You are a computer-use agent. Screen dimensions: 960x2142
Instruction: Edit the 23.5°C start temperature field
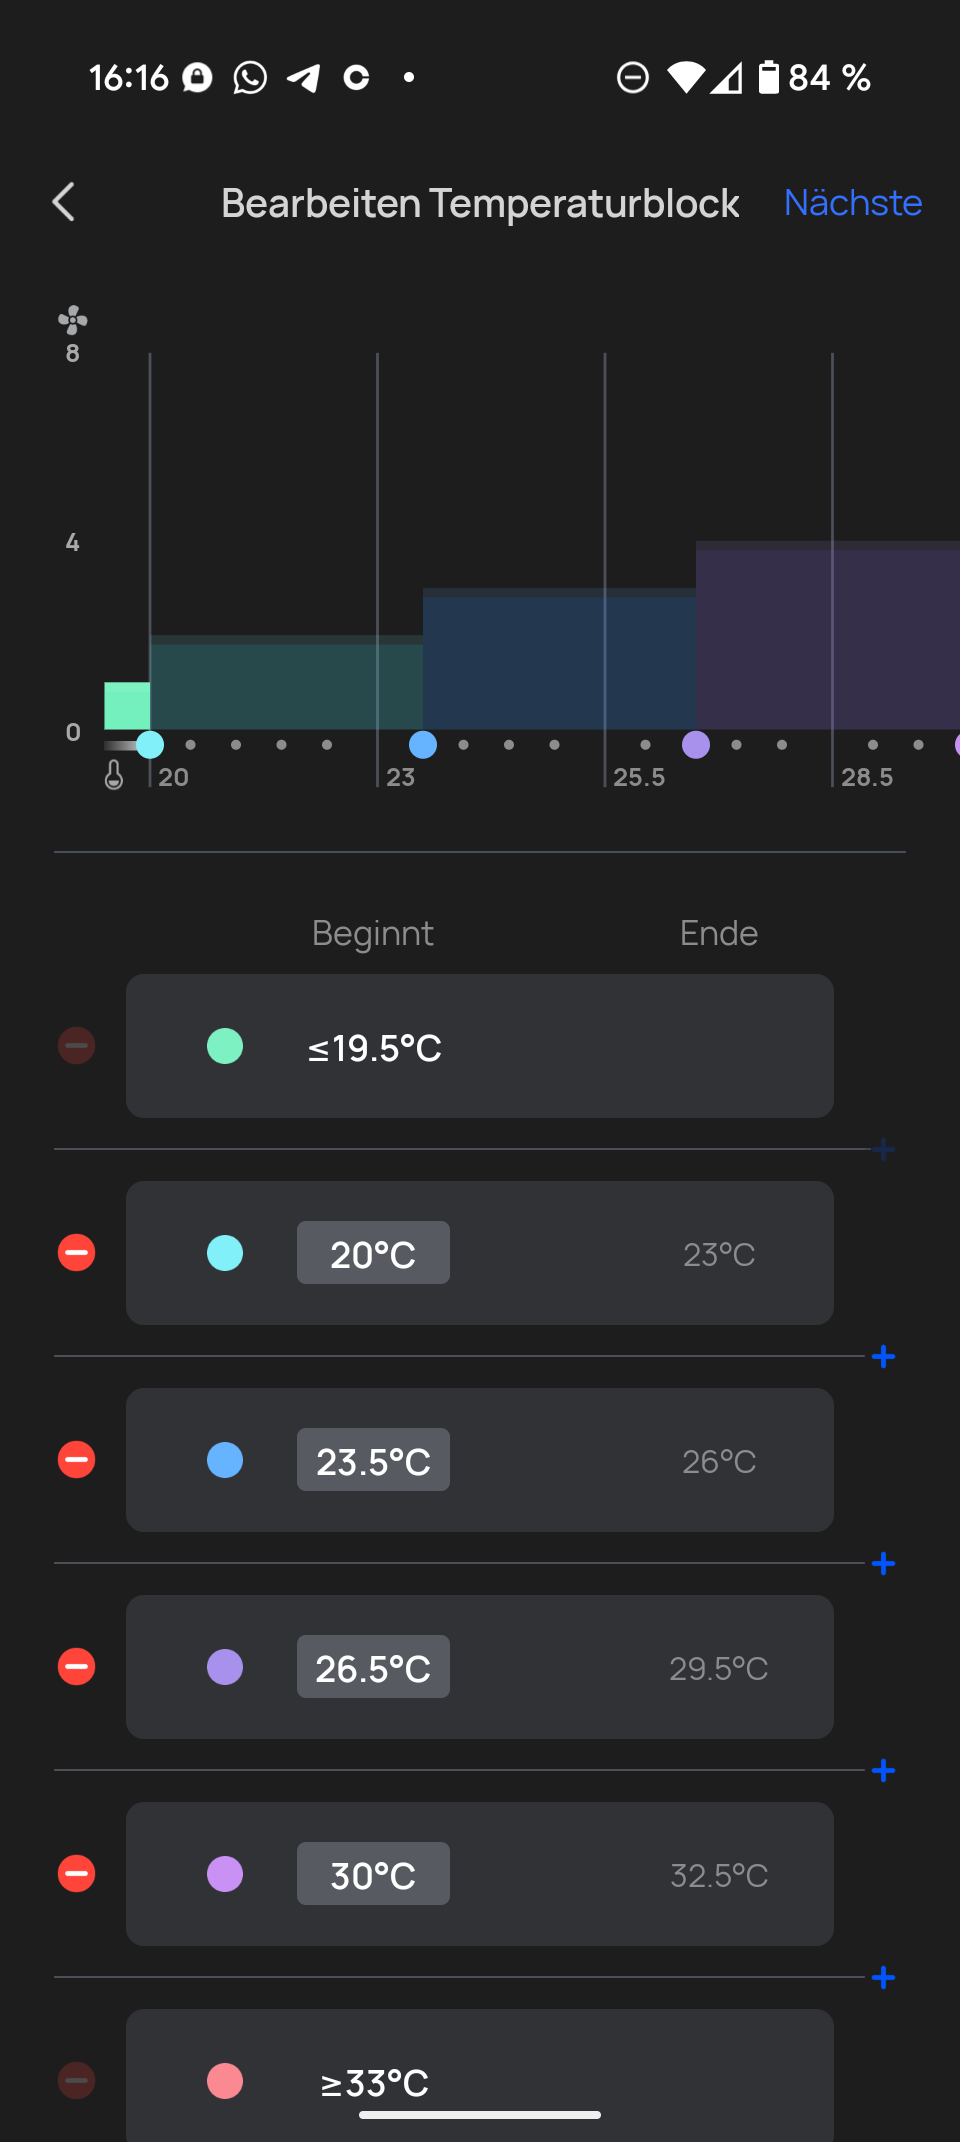pos(373,1460)
